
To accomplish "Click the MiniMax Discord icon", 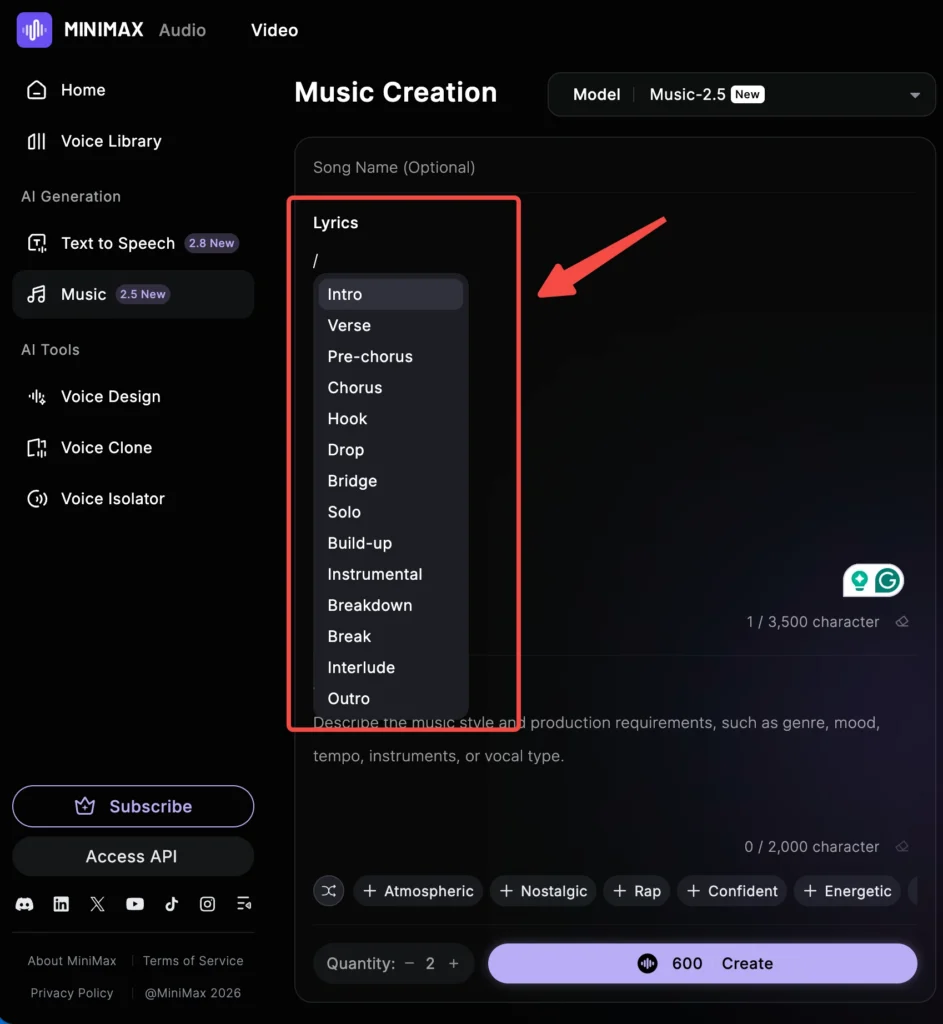I will [x=25, y=903].
